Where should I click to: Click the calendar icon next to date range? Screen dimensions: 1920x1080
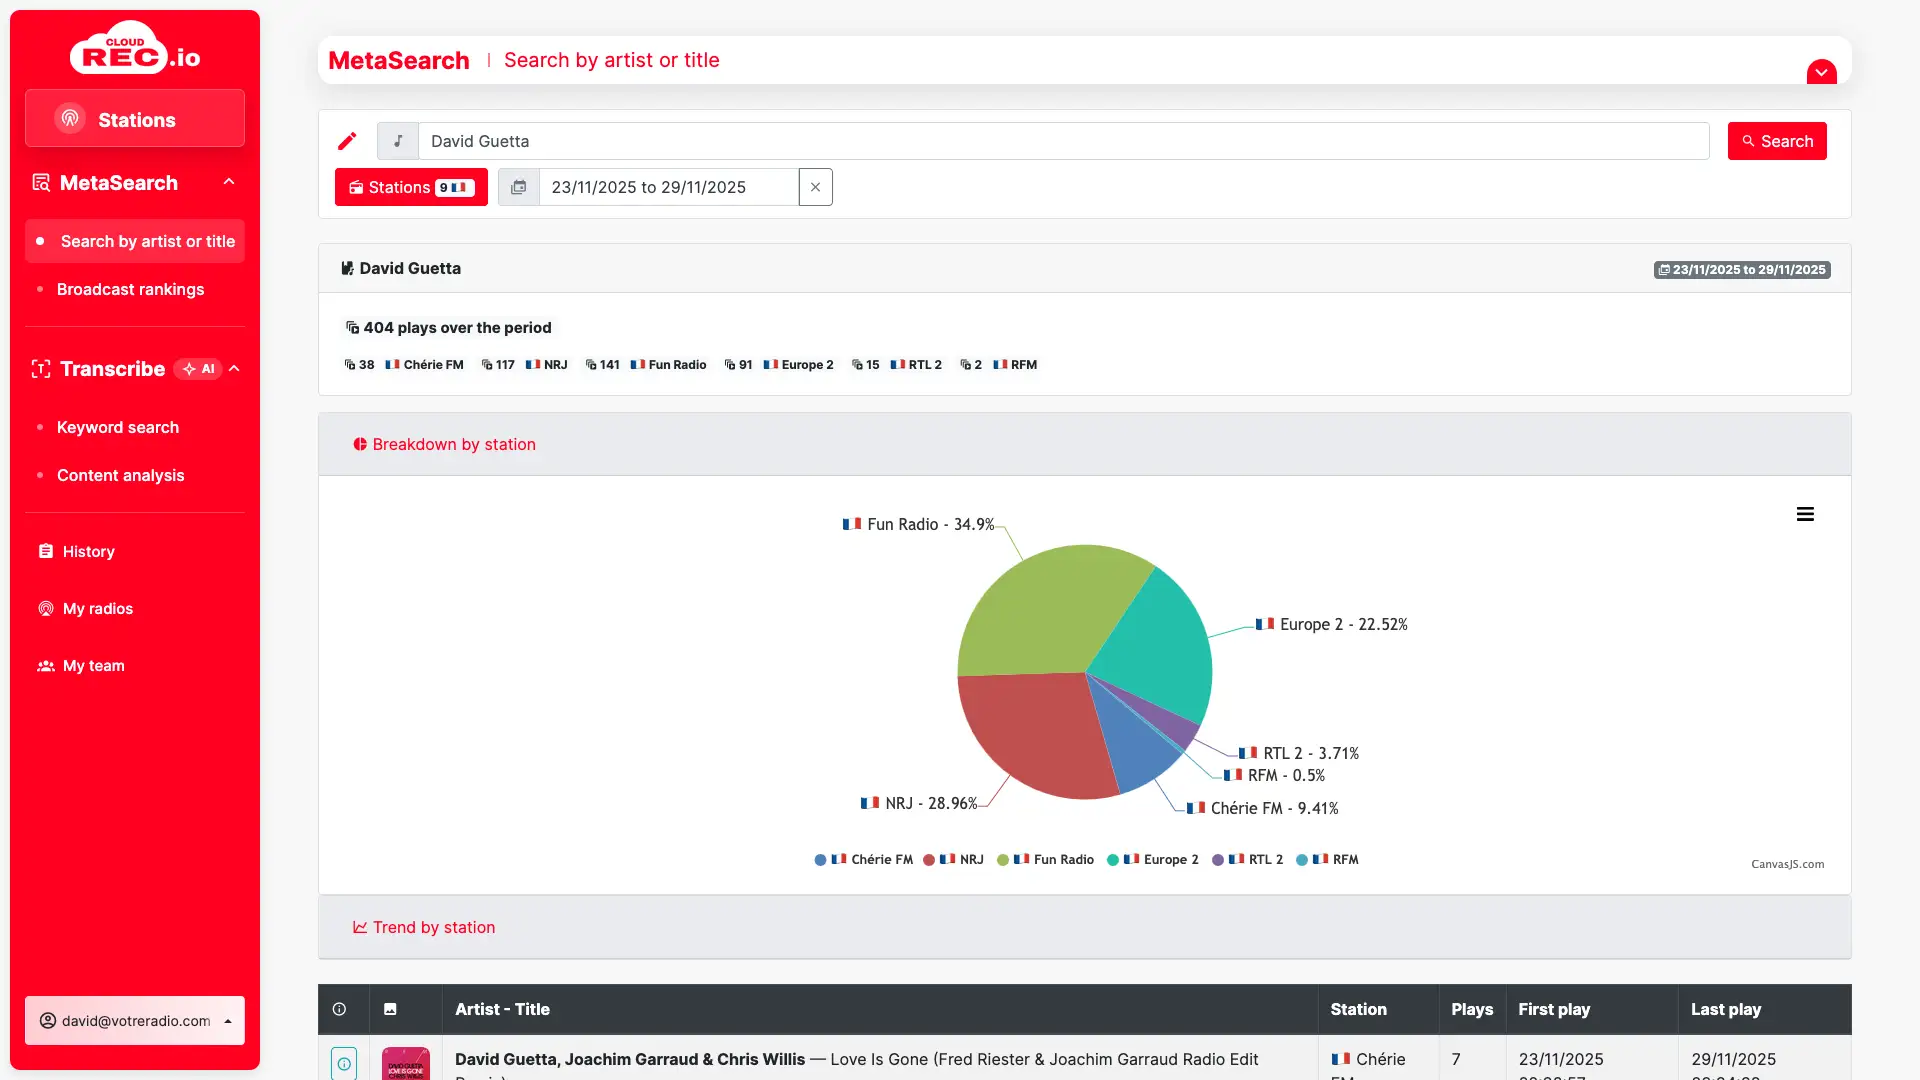519,187
